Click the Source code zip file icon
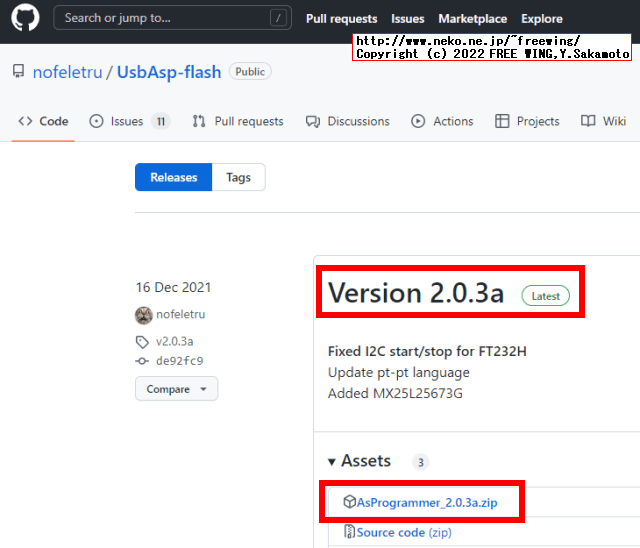 click(349, 533)
